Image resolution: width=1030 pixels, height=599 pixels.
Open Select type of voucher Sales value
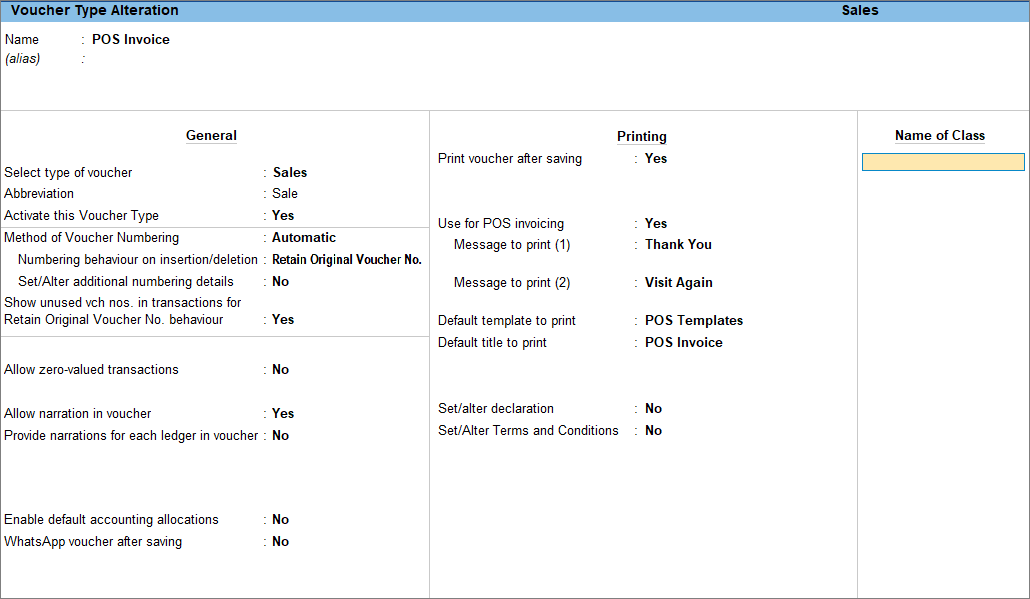290,172
